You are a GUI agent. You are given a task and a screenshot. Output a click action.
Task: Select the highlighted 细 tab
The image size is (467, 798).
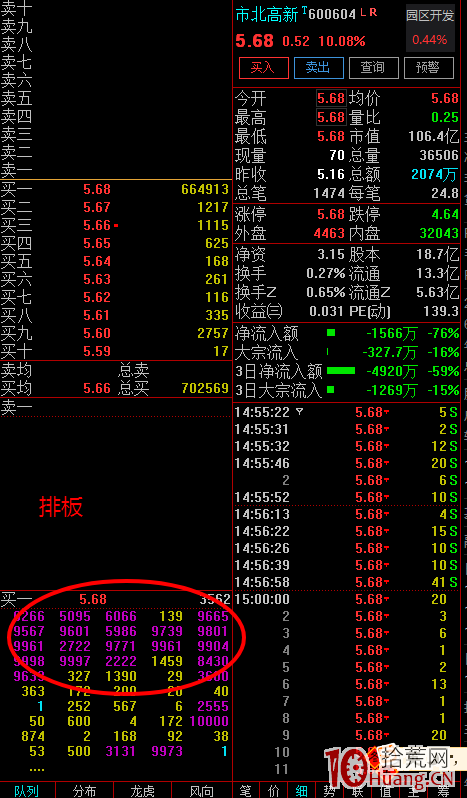click(302, 791)
